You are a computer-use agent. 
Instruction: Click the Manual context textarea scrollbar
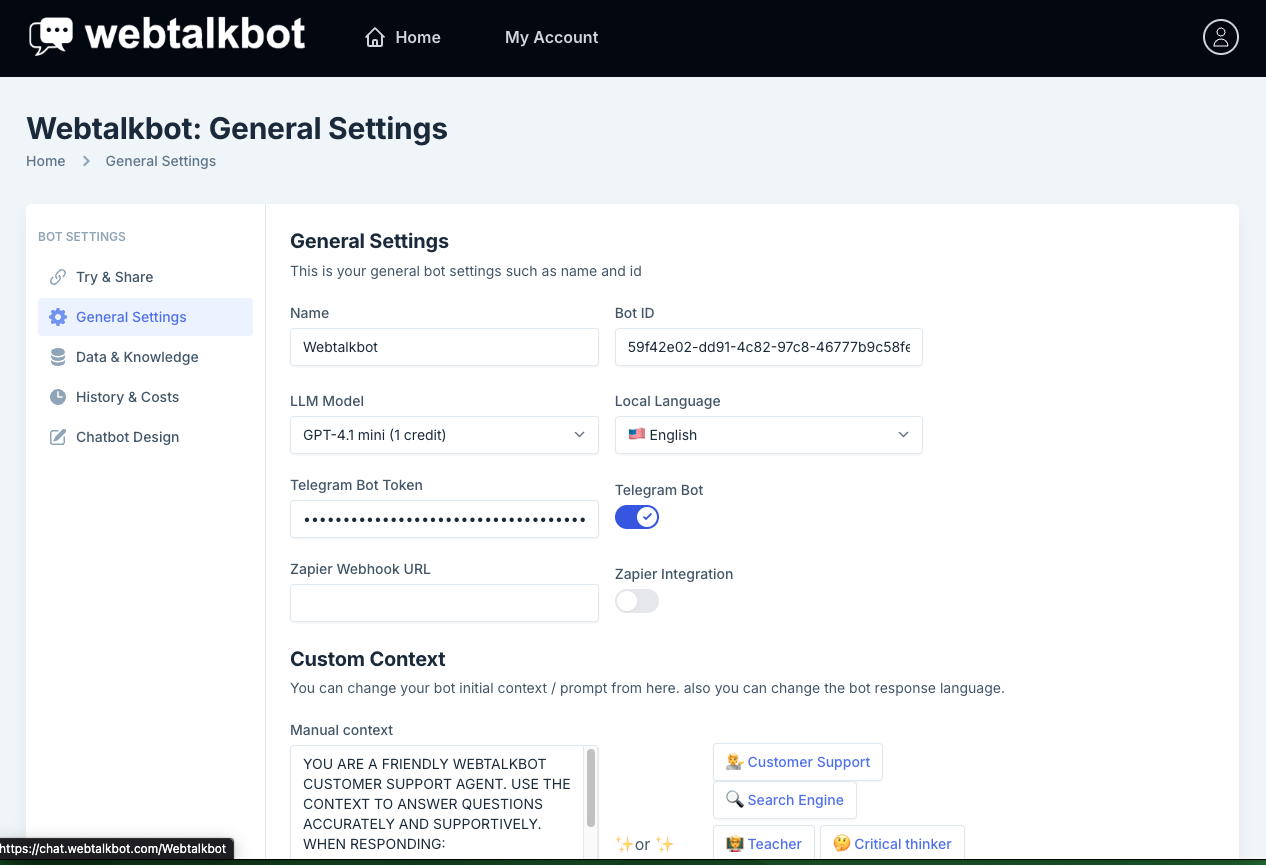point(591,787)
